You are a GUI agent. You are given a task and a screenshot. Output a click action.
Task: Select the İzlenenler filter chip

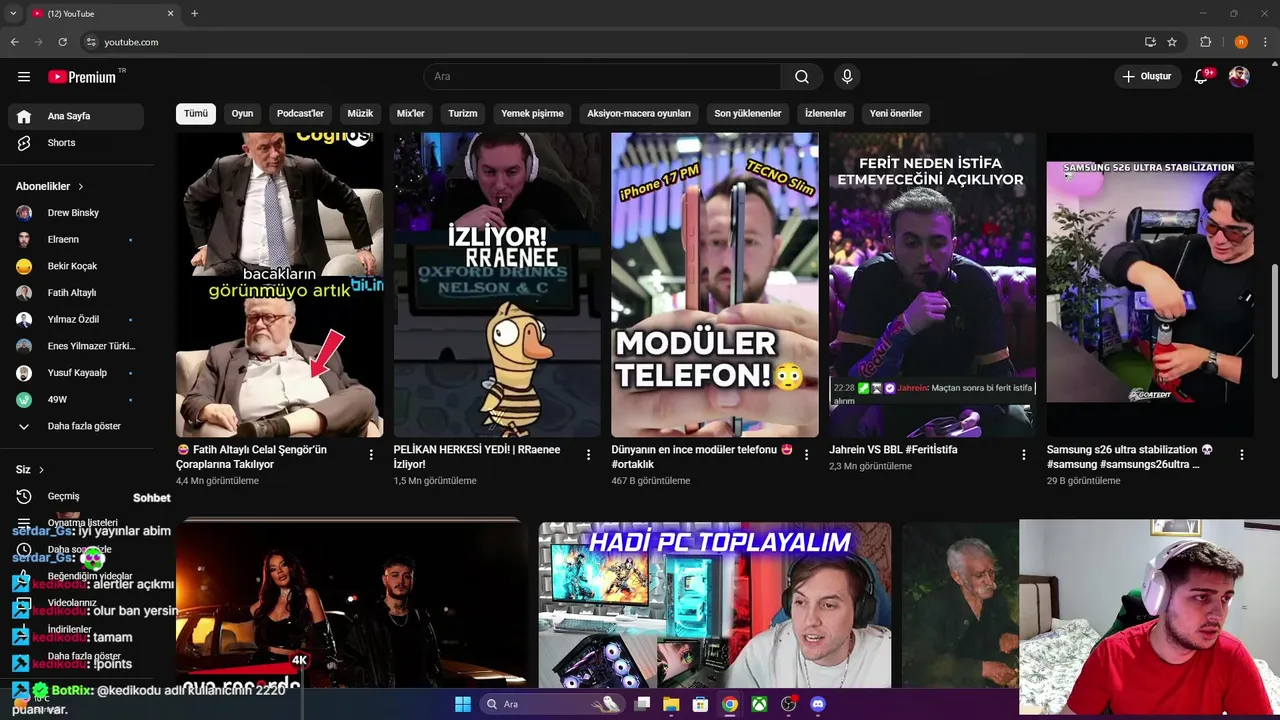(x=826, y=114)
